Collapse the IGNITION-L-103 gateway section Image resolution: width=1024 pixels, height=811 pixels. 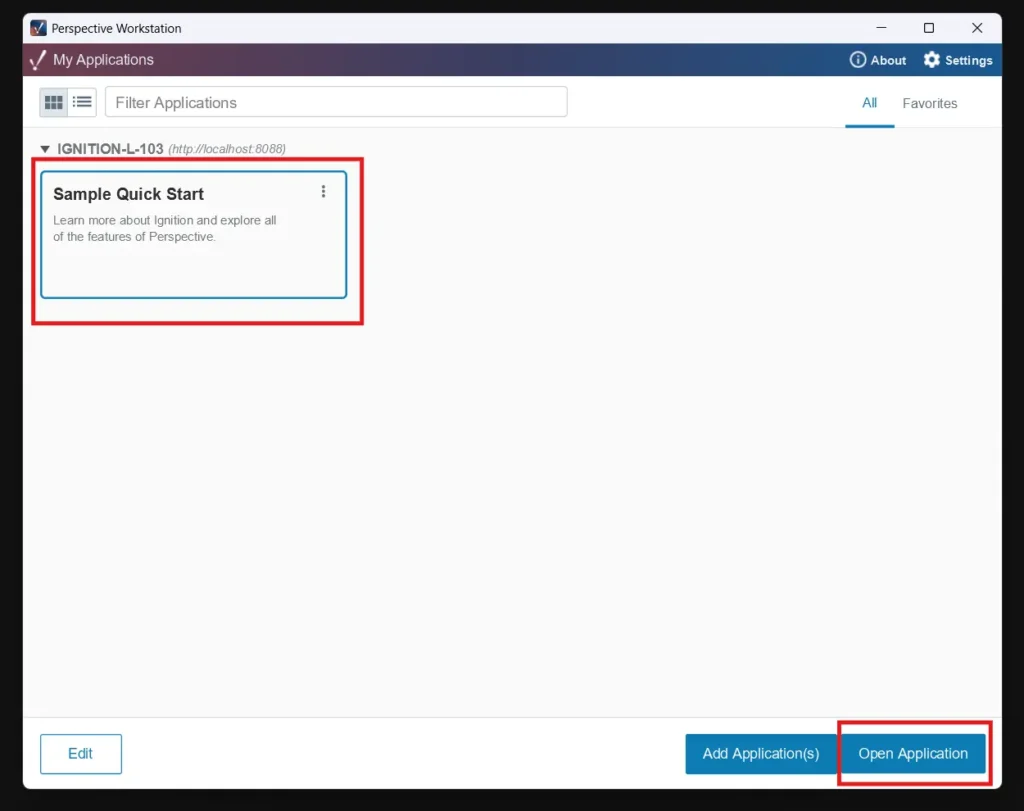45,148
